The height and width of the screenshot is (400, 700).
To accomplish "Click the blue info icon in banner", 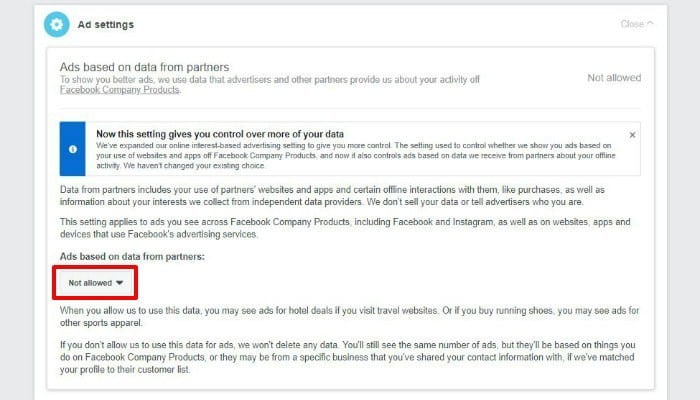I will (73, 149).
